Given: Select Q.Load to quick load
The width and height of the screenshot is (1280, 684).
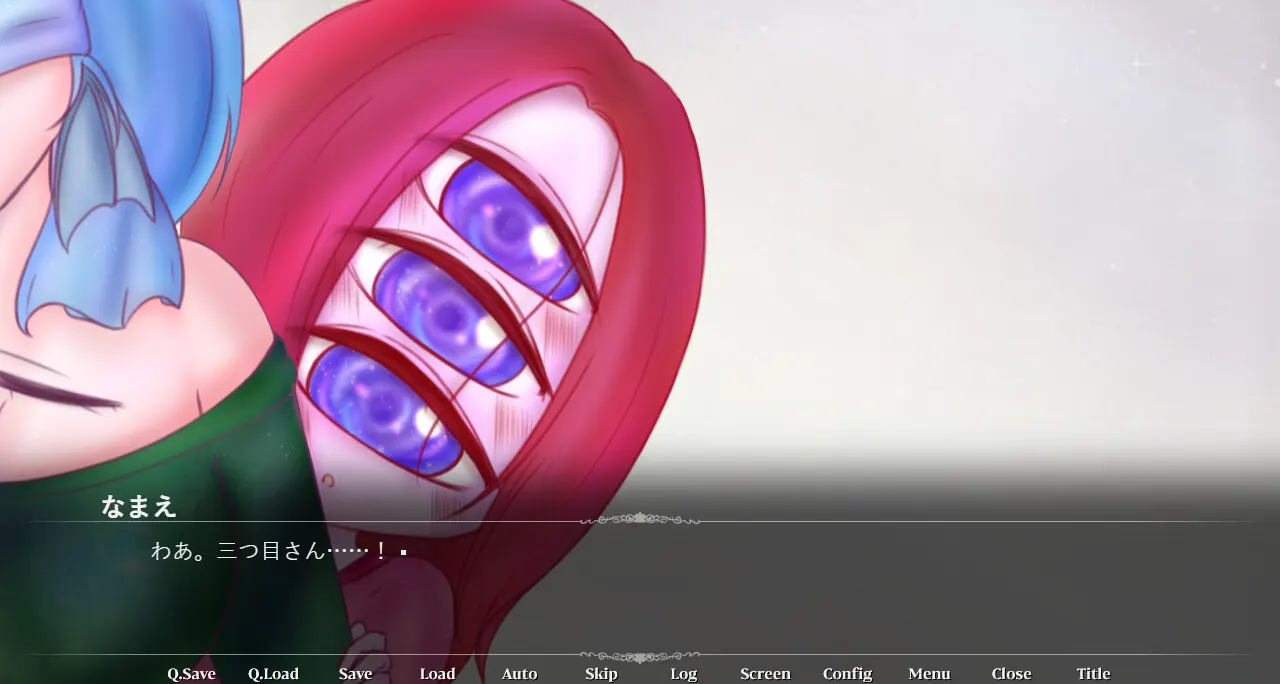Looking at the screenshot, I should click(x=273, y=674).
